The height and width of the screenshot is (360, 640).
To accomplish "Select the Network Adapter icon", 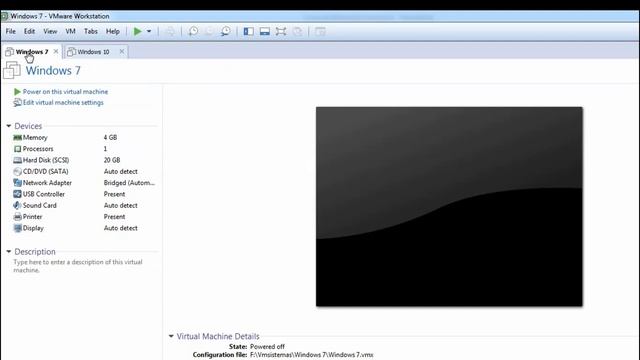I will point(18,183).
